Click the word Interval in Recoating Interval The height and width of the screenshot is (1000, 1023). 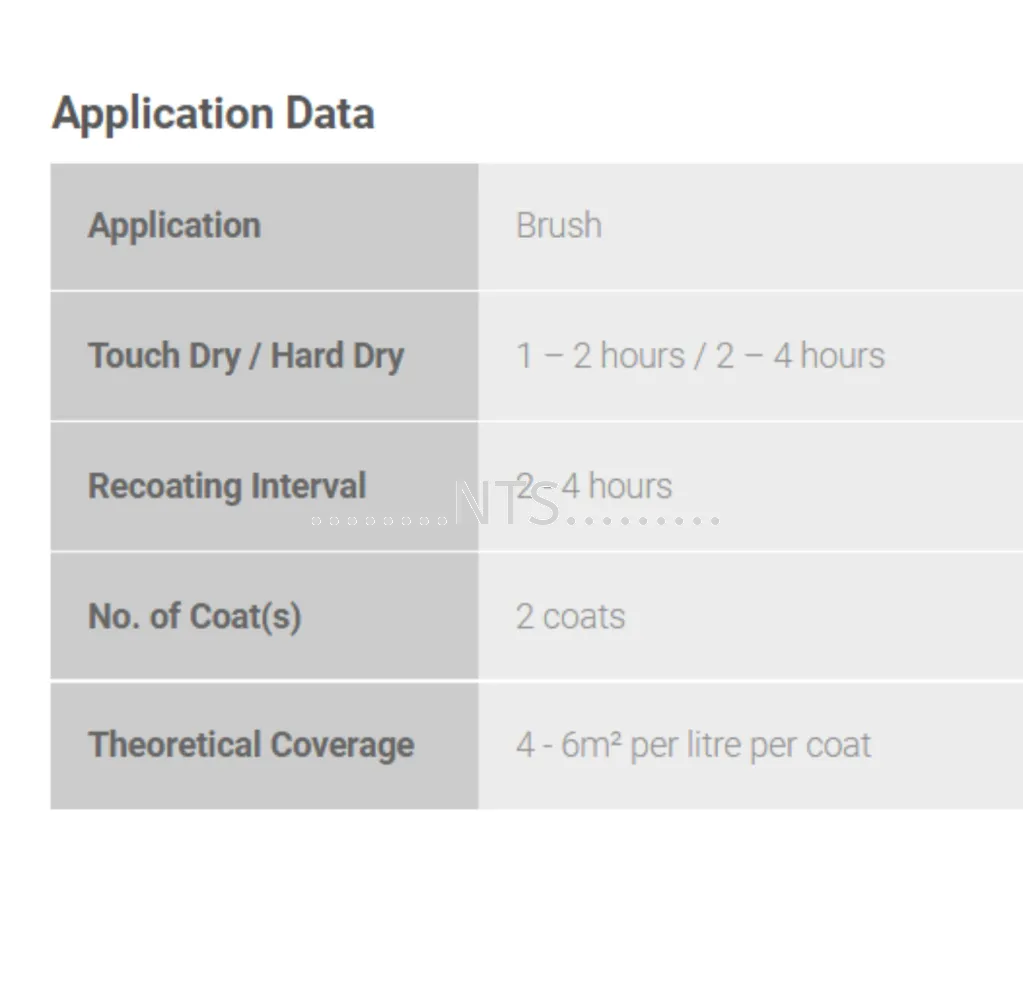point(309,486)
